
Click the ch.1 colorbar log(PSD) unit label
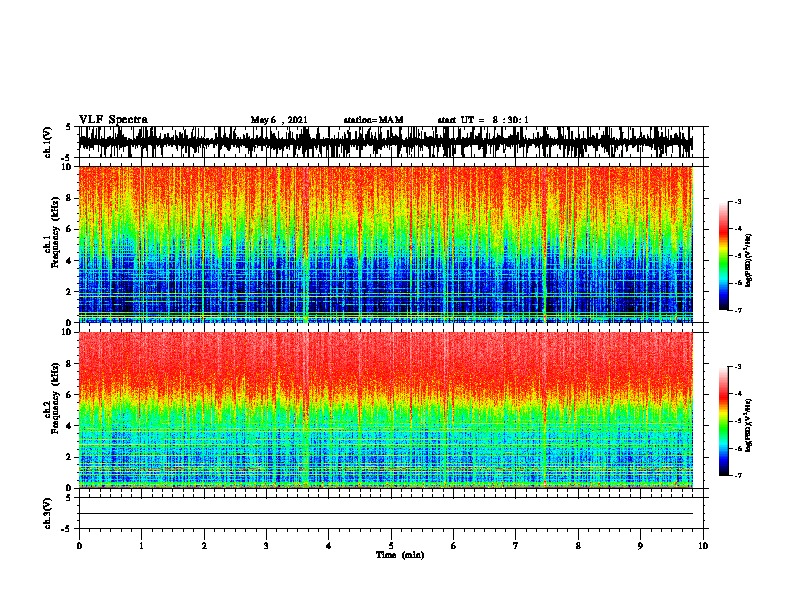(x=749, y=260)
